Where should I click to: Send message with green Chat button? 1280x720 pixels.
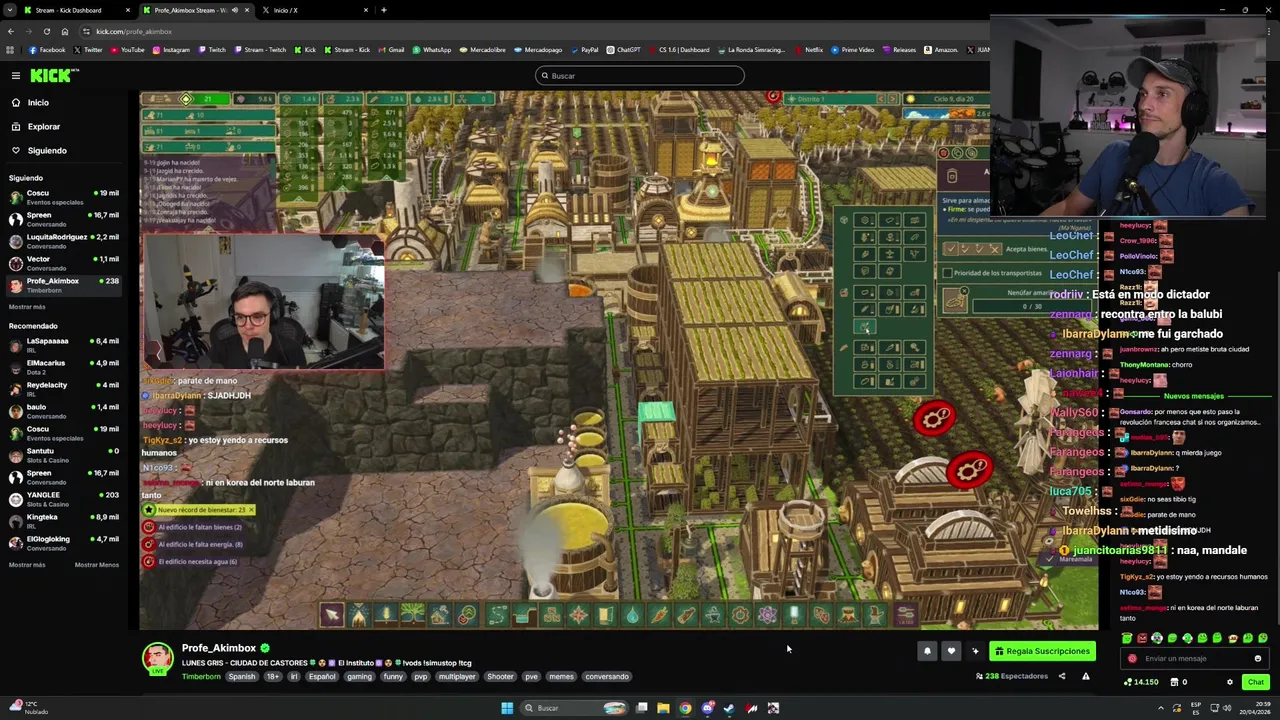[1255, 682]
